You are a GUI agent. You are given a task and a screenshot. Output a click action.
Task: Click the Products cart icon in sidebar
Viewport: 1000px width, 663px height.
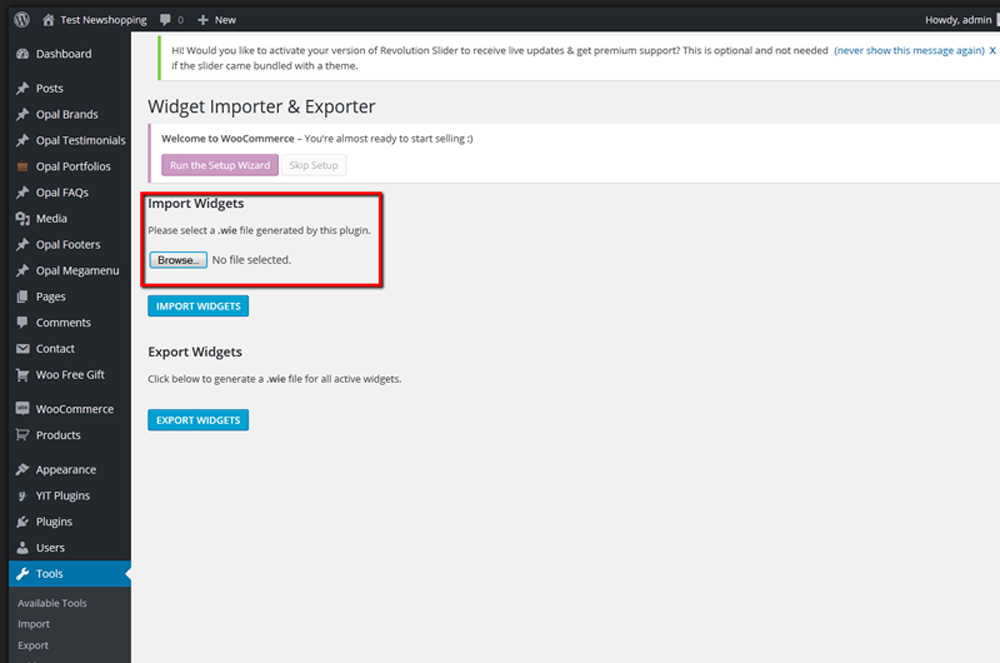pyautogui.click(x=22, y=435)
